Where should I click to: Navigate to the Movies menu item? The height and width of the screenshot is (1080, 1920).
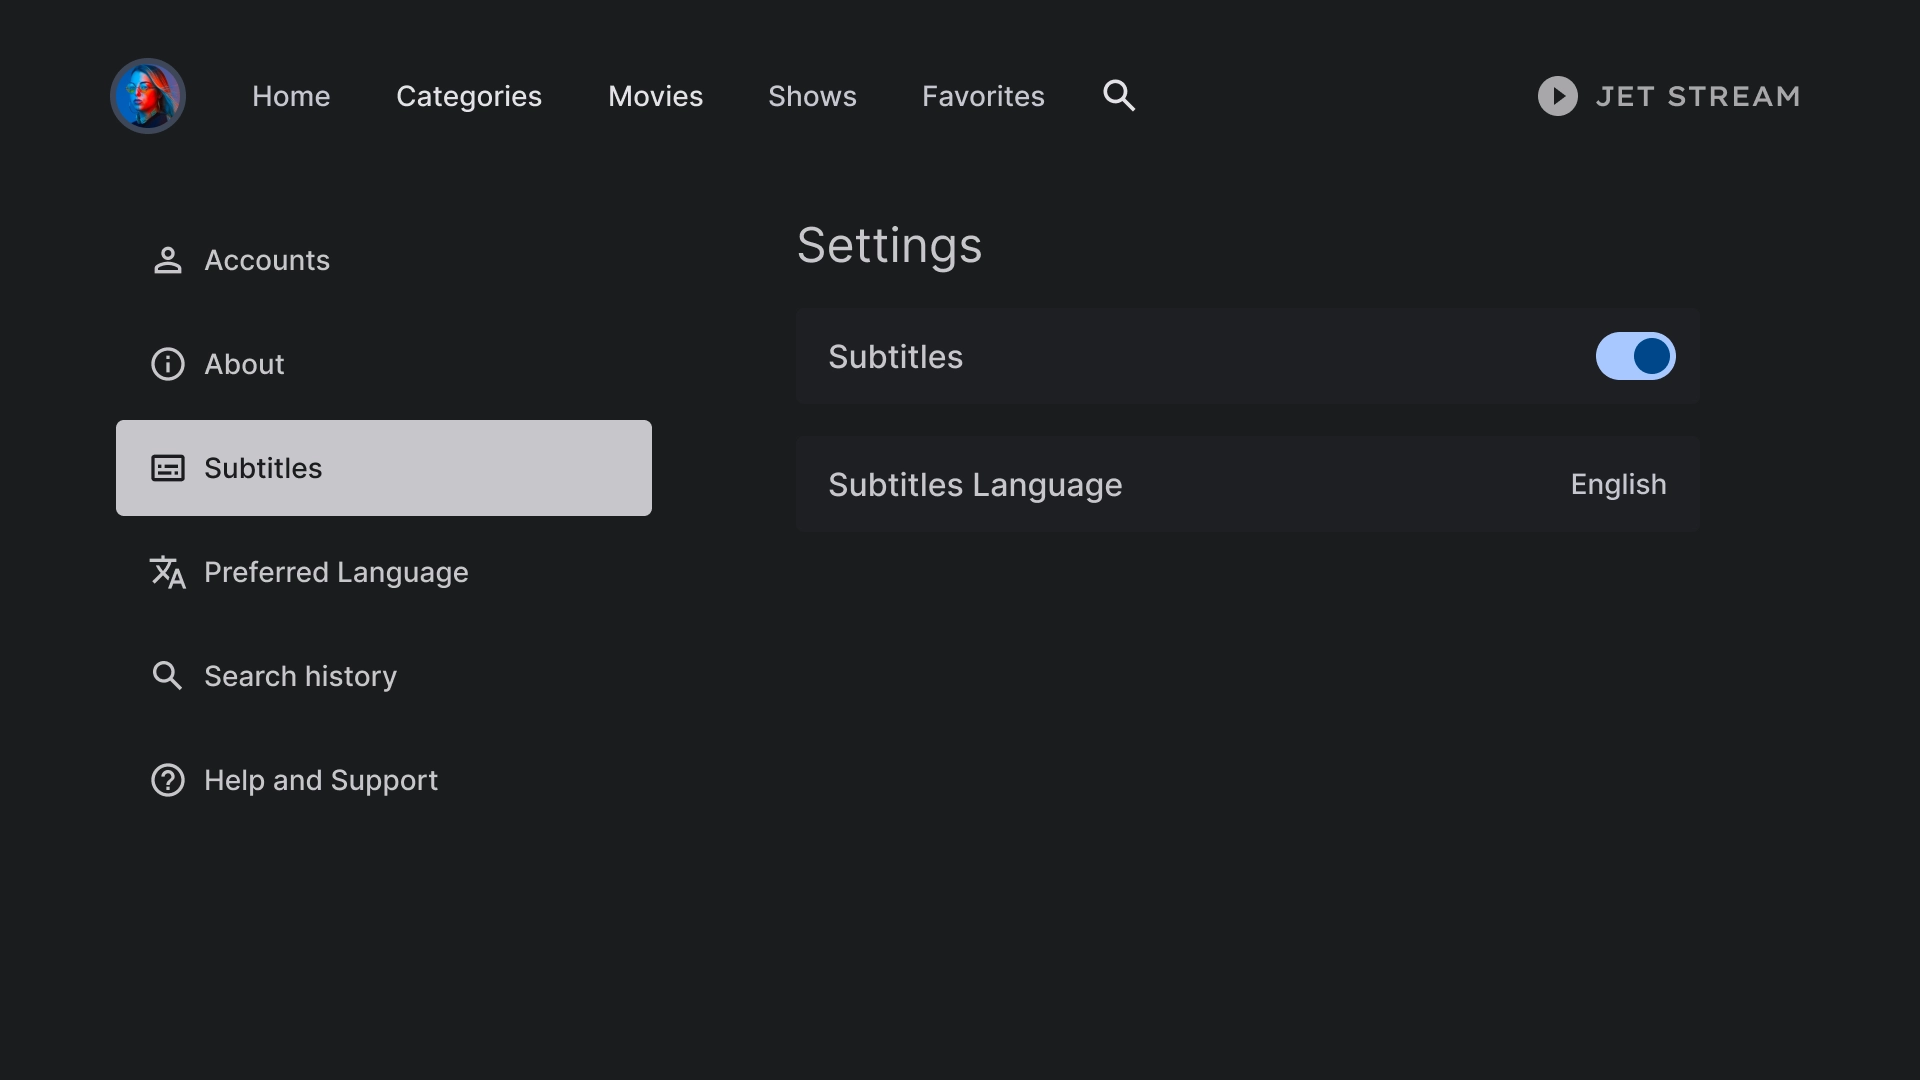[655, 95]
